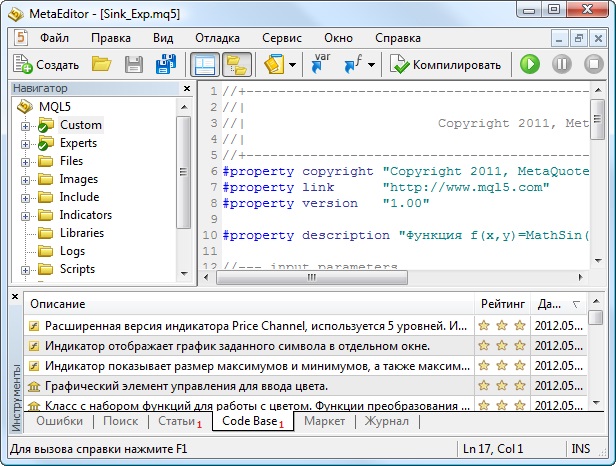Open the Файл menu

coord(54,38)
